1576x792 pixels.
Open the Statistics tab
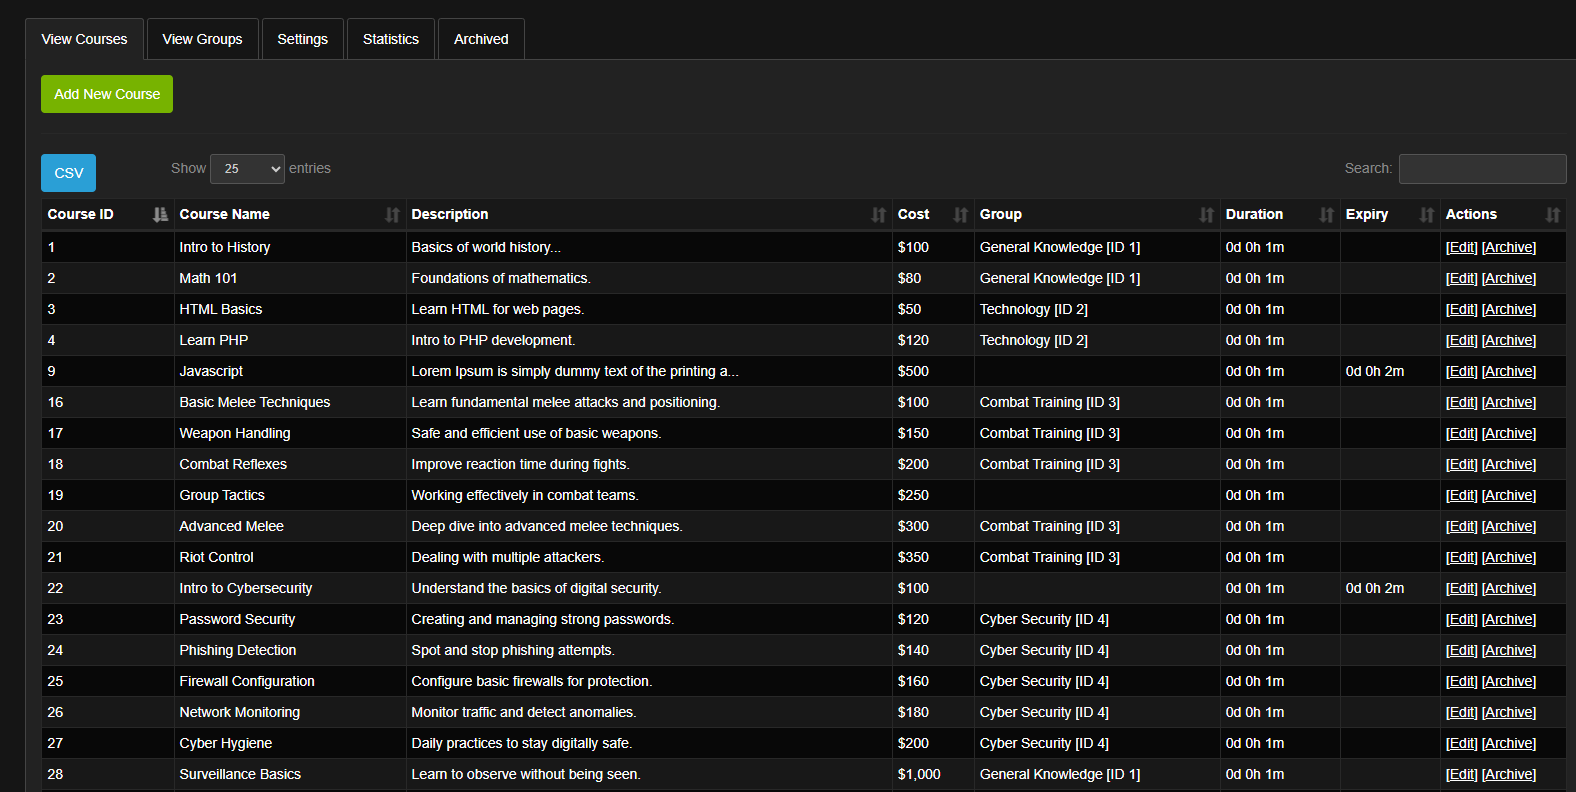(390, 39)
